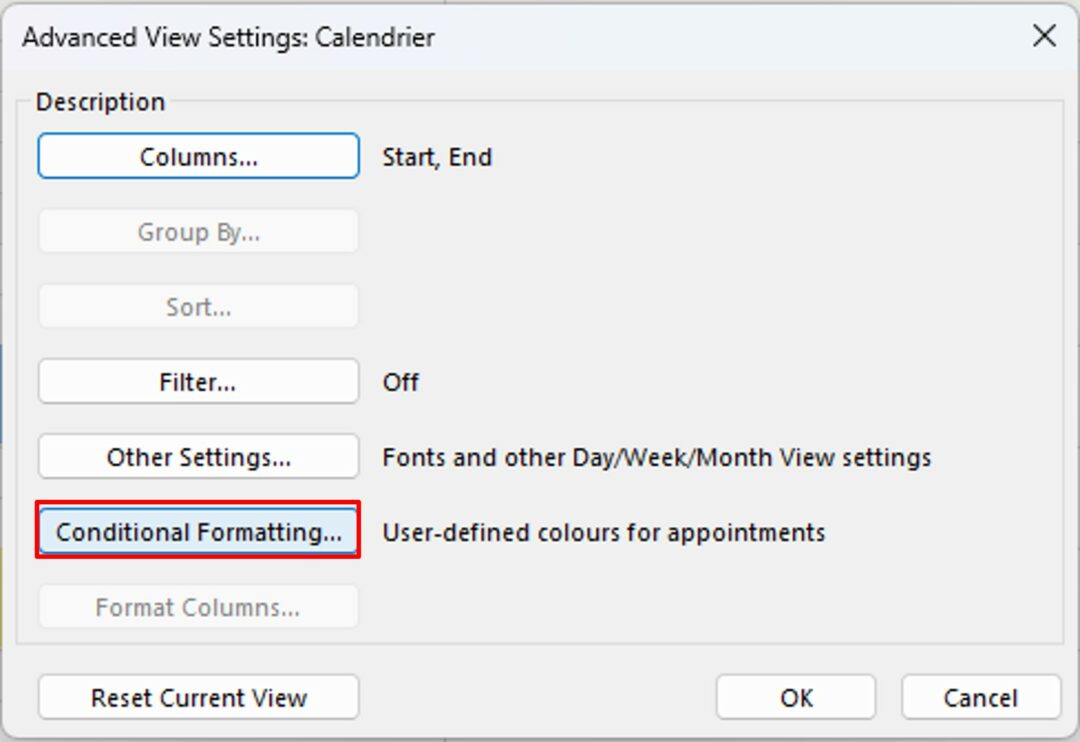Click the disabled Format Columns button
Viewport: 1080px width, 742px height.
(x=197, y=606)
